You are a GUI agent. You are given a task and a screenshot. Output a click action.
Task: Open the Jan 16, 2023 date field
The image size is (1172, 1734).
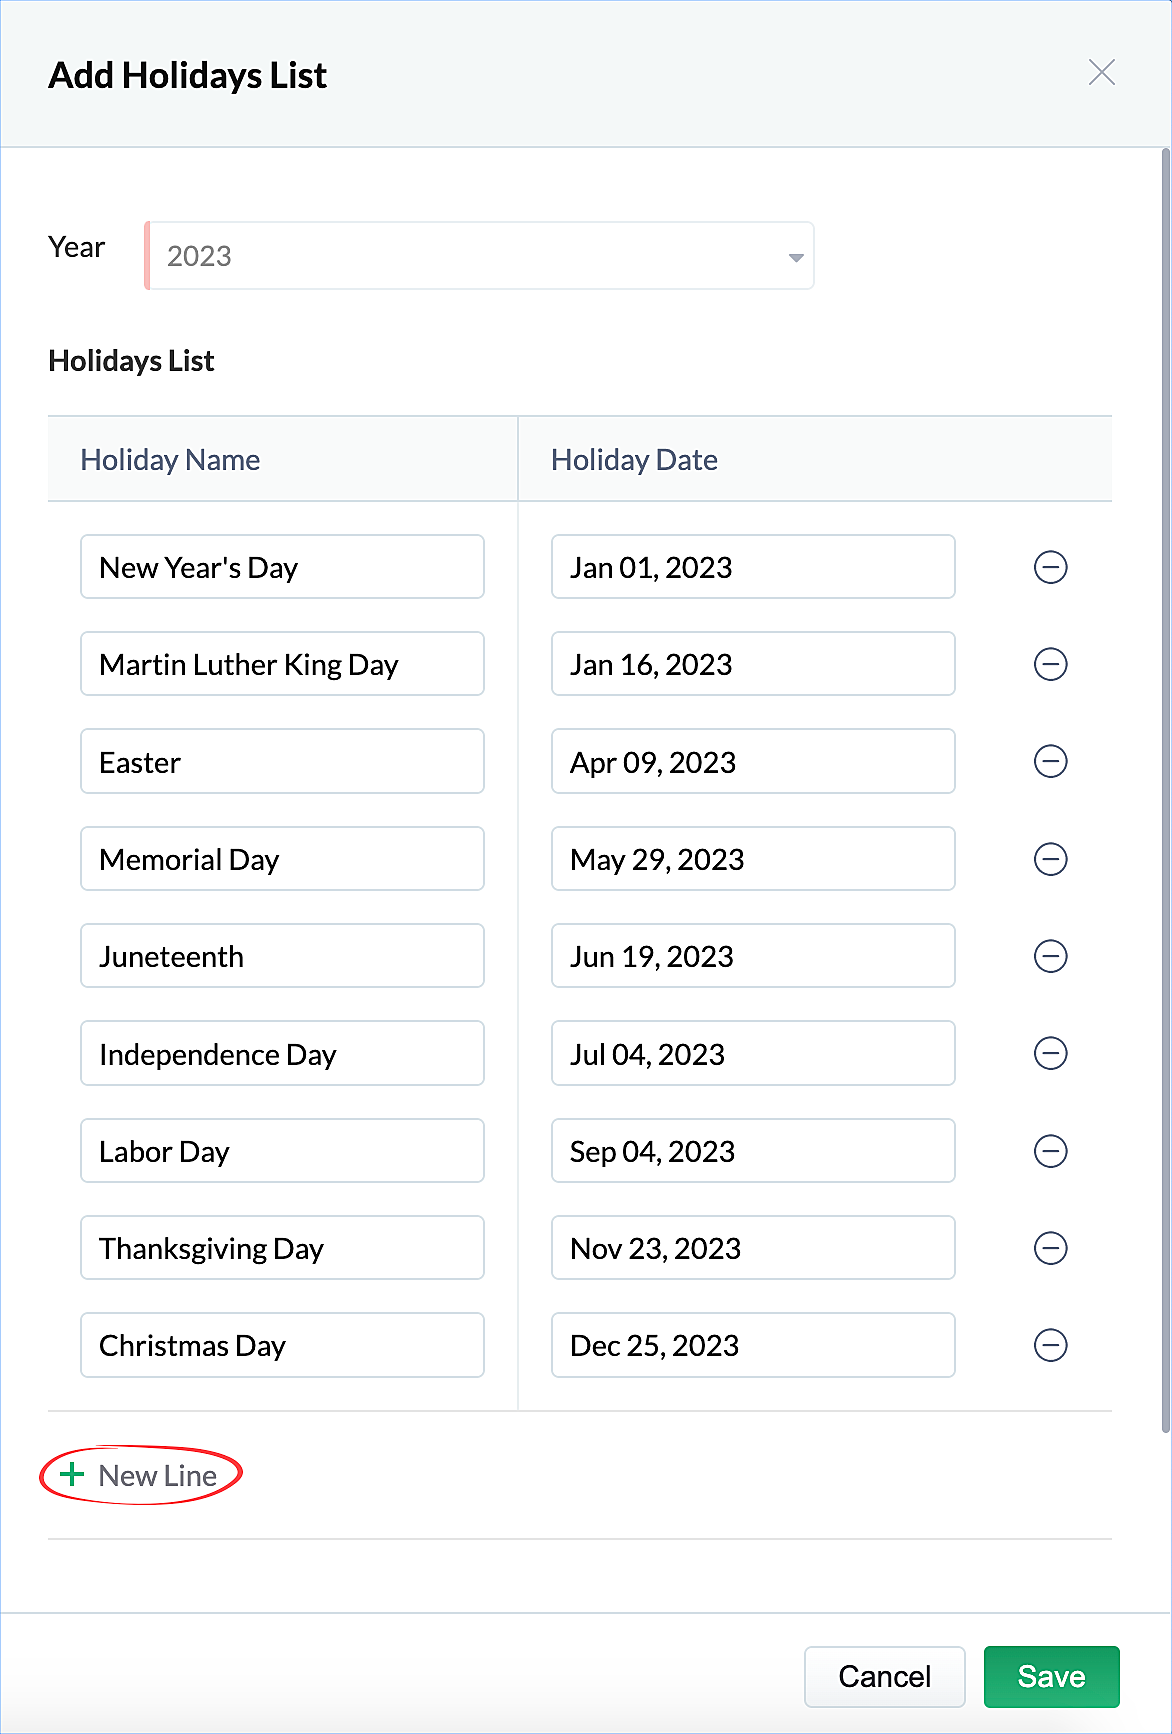753,664
